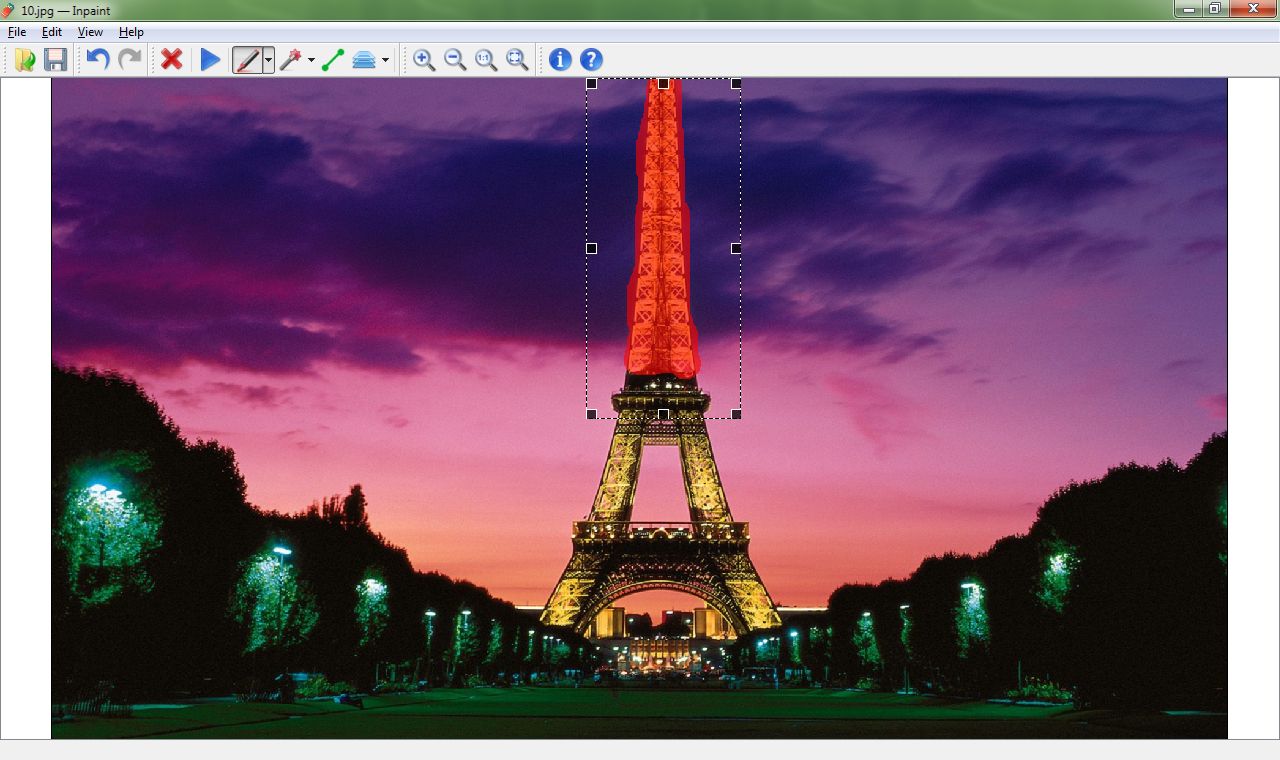Fit image to window zoom
Screen dimensions: 1280x760
(x=517, y=60)
